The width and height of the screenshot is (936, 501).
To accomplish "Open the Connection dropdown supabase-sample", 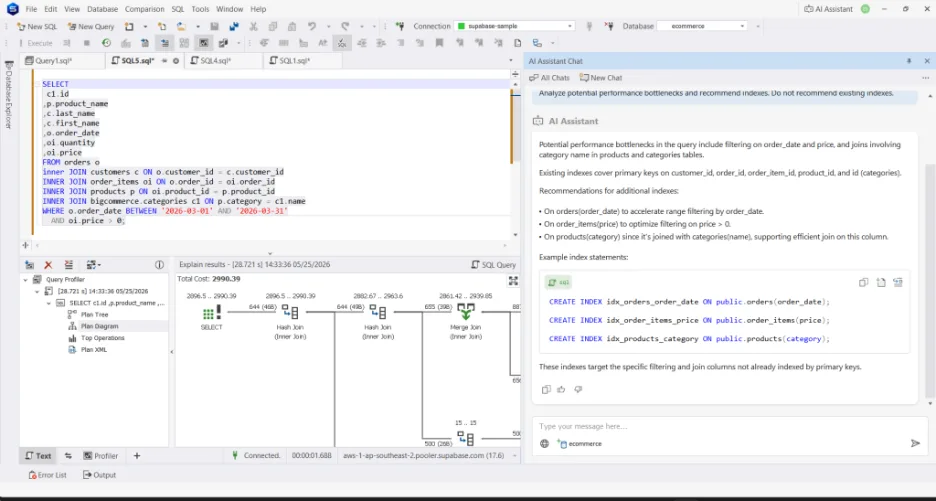I will tap(515, 26).
